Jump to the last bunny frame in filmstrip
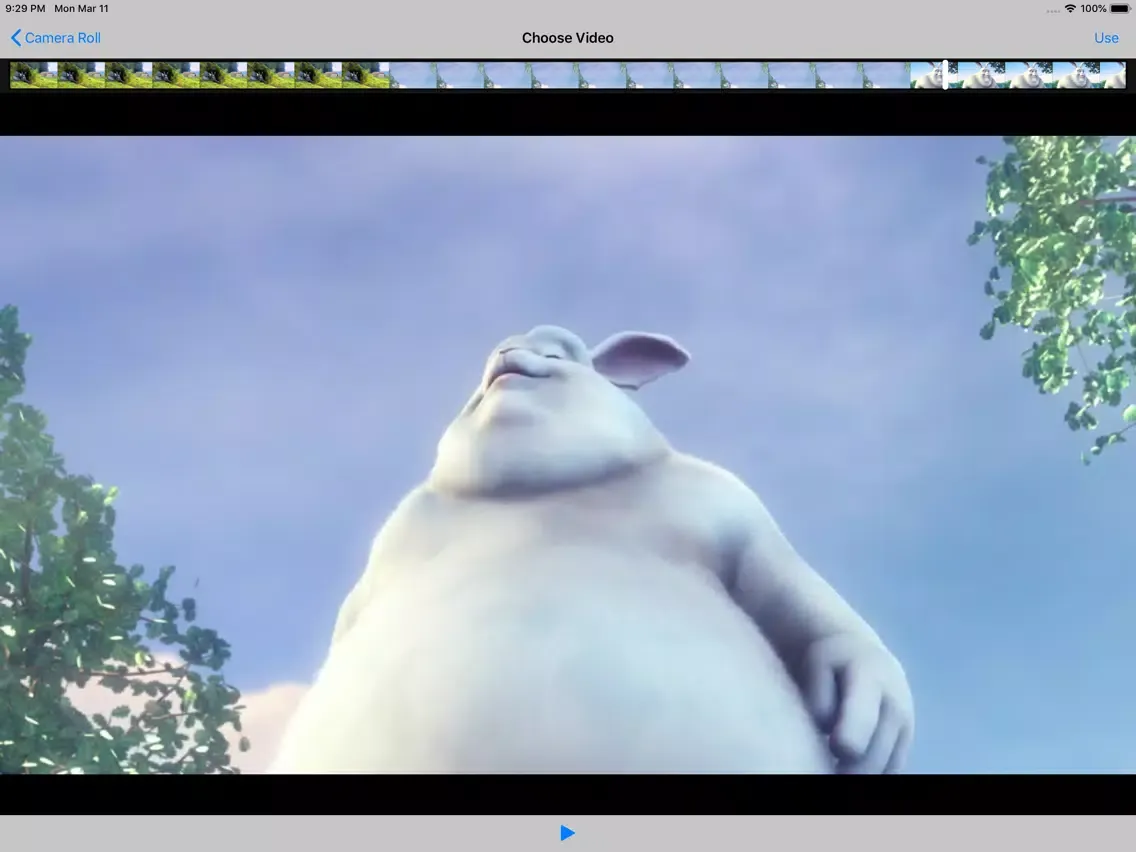 [1114, 75]
